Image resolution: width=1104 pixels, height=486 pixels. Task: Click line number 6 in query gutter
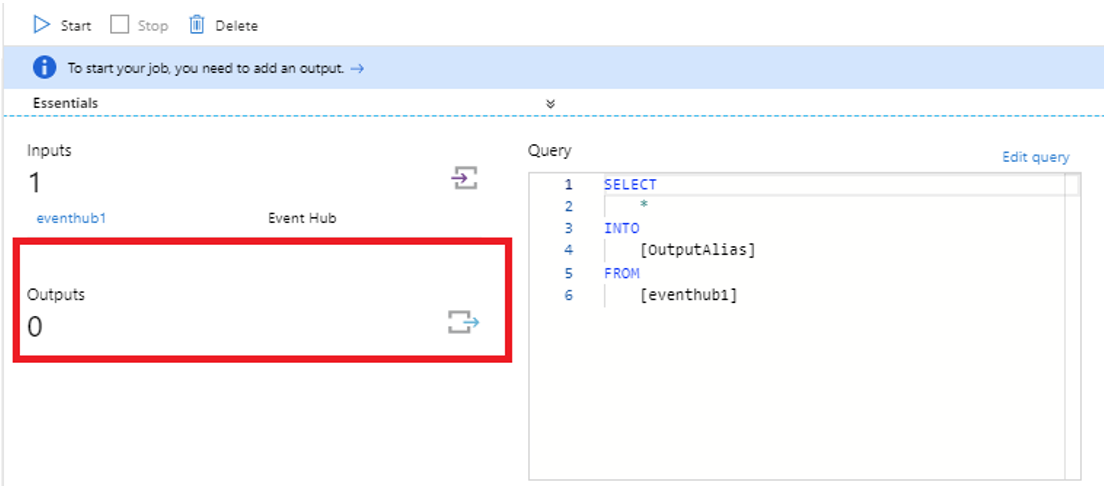point(569,295)
